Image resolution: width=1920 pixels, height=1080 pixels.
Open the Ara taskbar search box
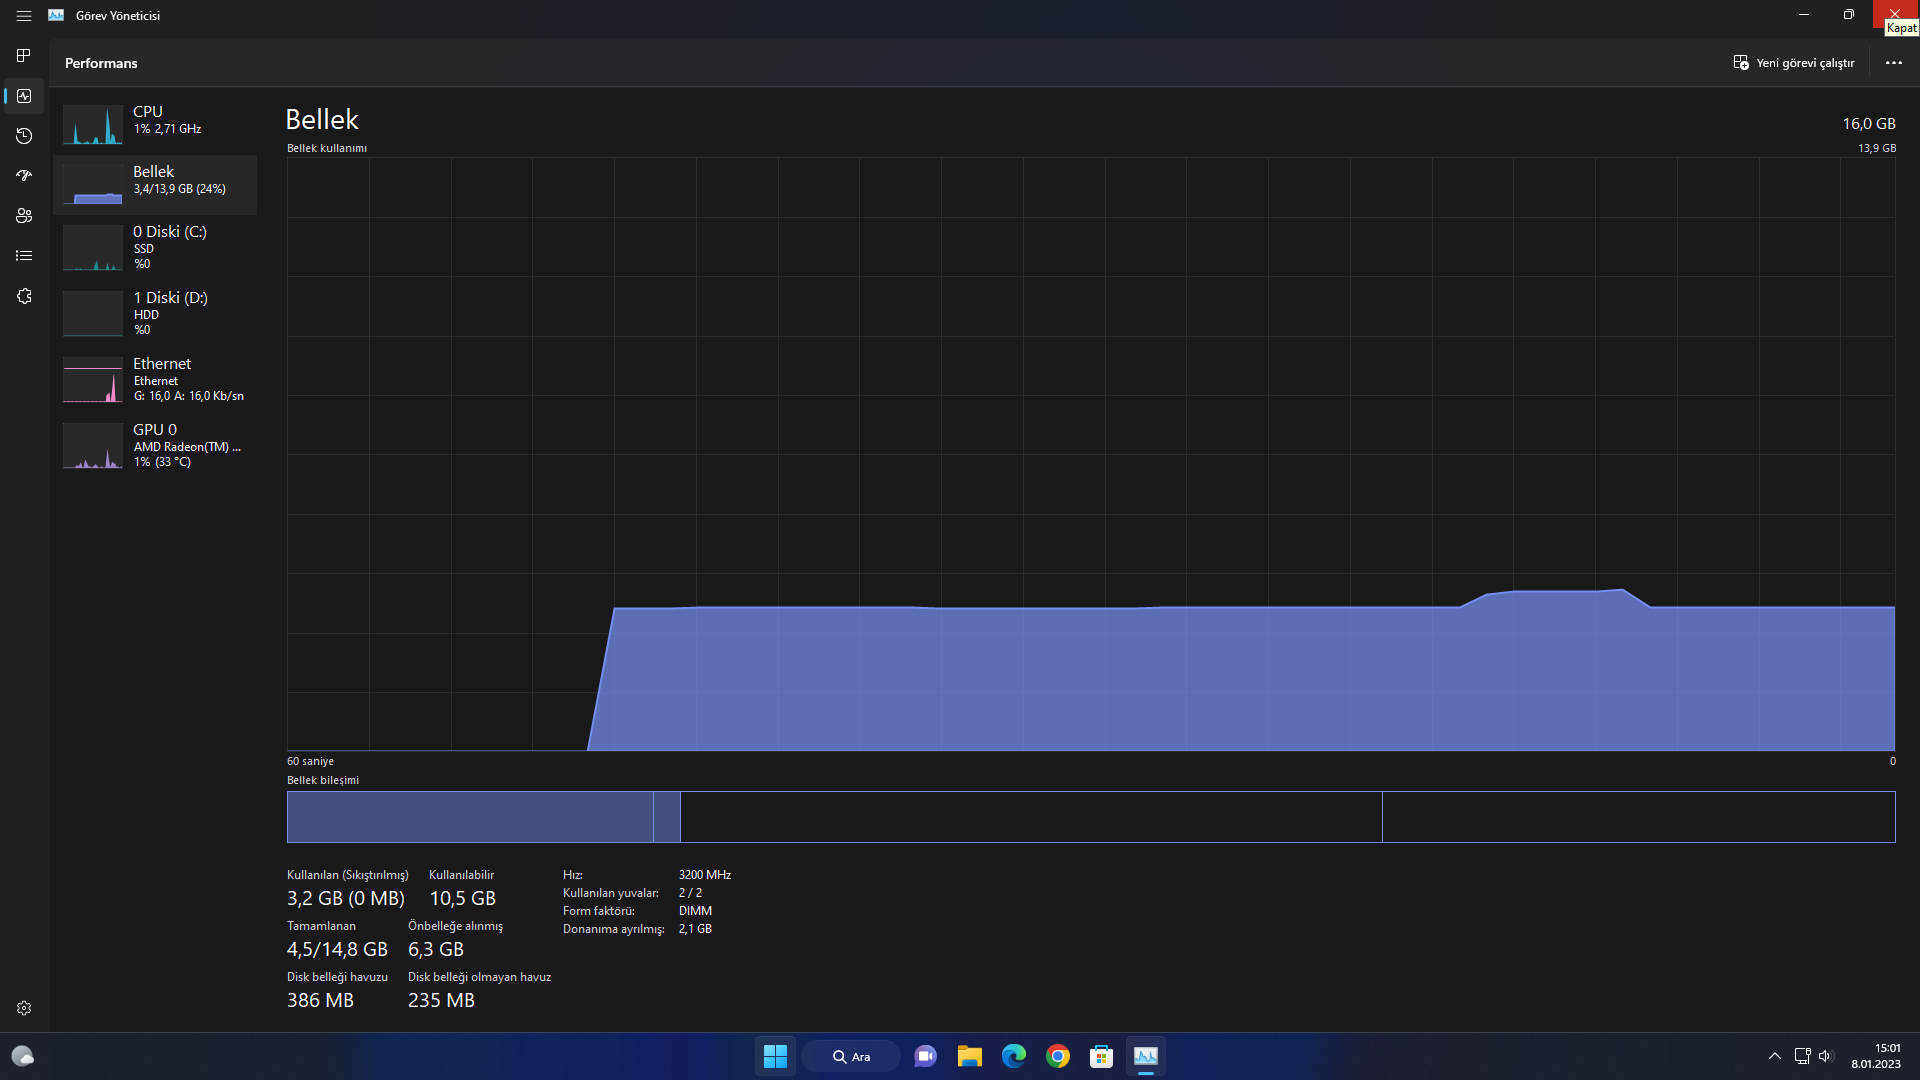[851, 1056]
